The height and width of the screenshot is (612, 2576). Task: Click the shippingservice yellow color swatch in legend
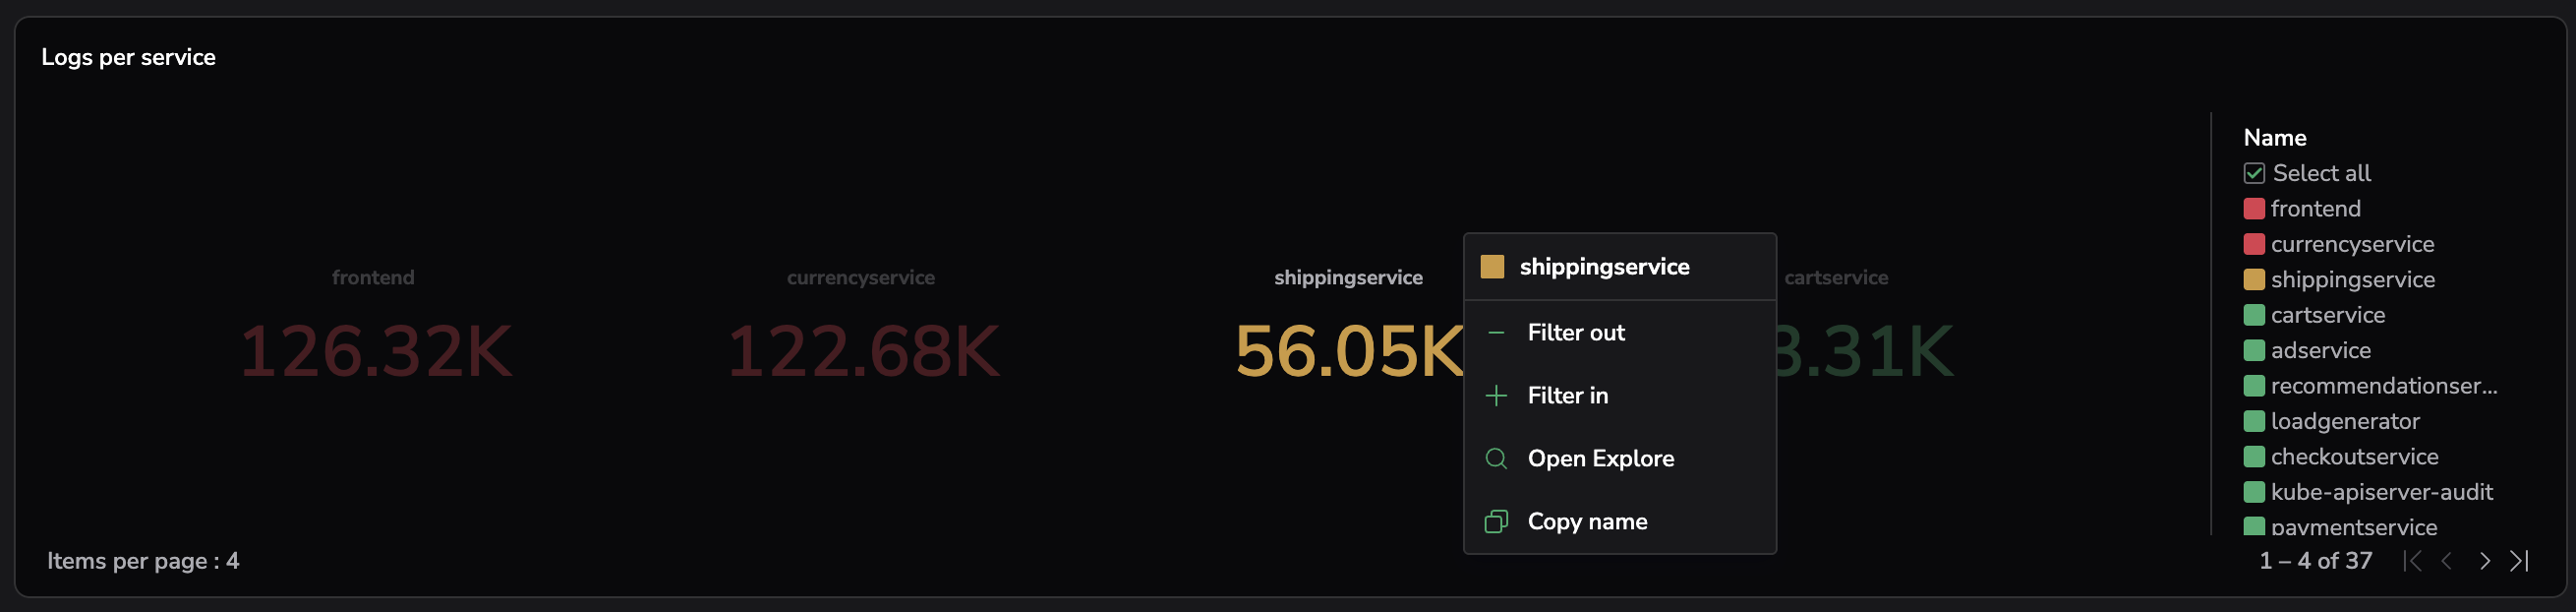(2254, 280)
